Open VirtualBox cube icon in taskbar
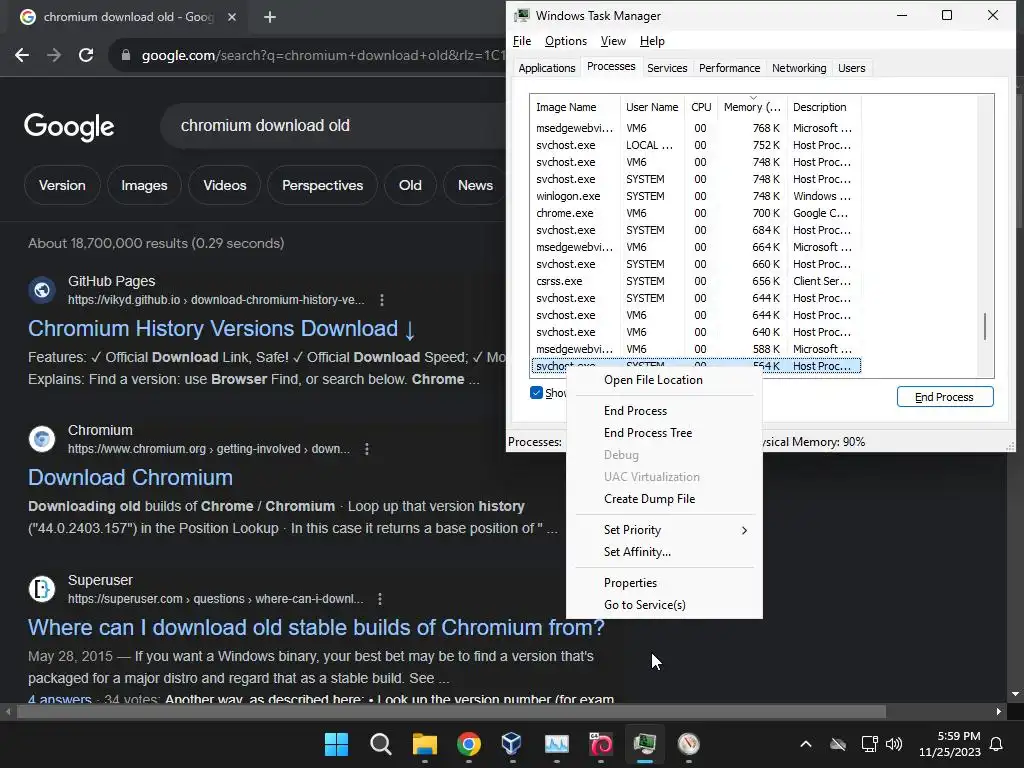The width and height of the screenshot is (1024, 768). tap(512, 744)
